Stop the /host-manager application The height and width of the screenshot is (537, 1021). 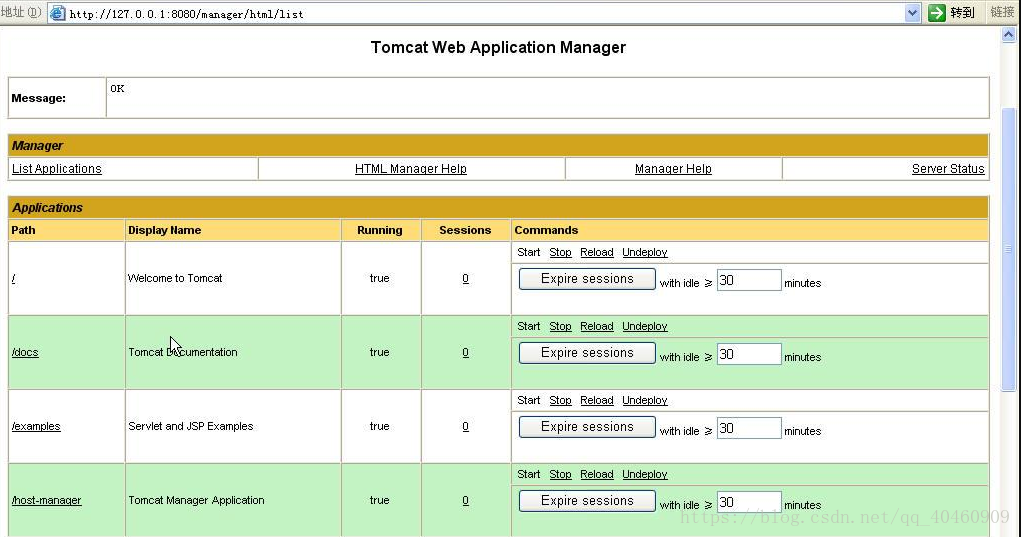tap(560, 475)
